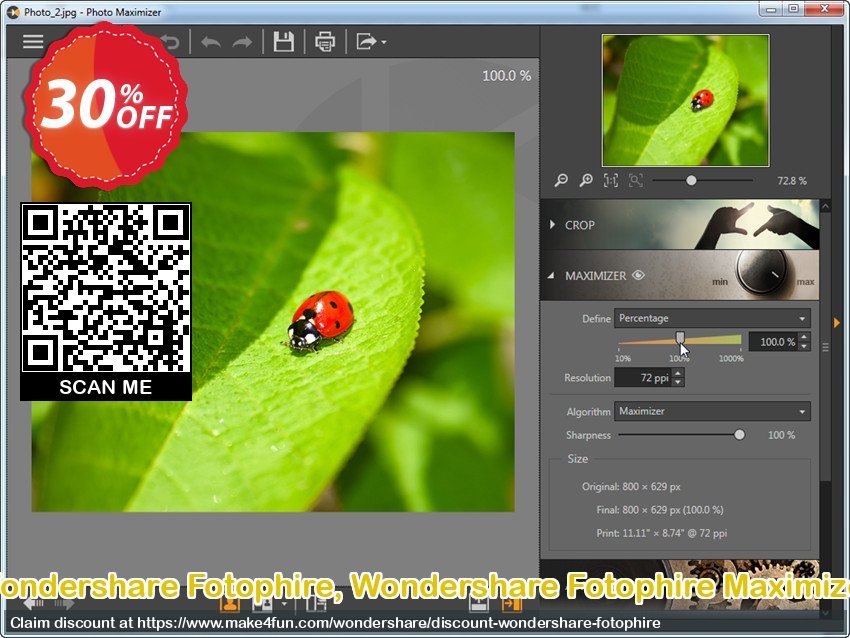850x638 pixels.
Task: Click the Sharpness 100 % value
Action: (781, 435)
